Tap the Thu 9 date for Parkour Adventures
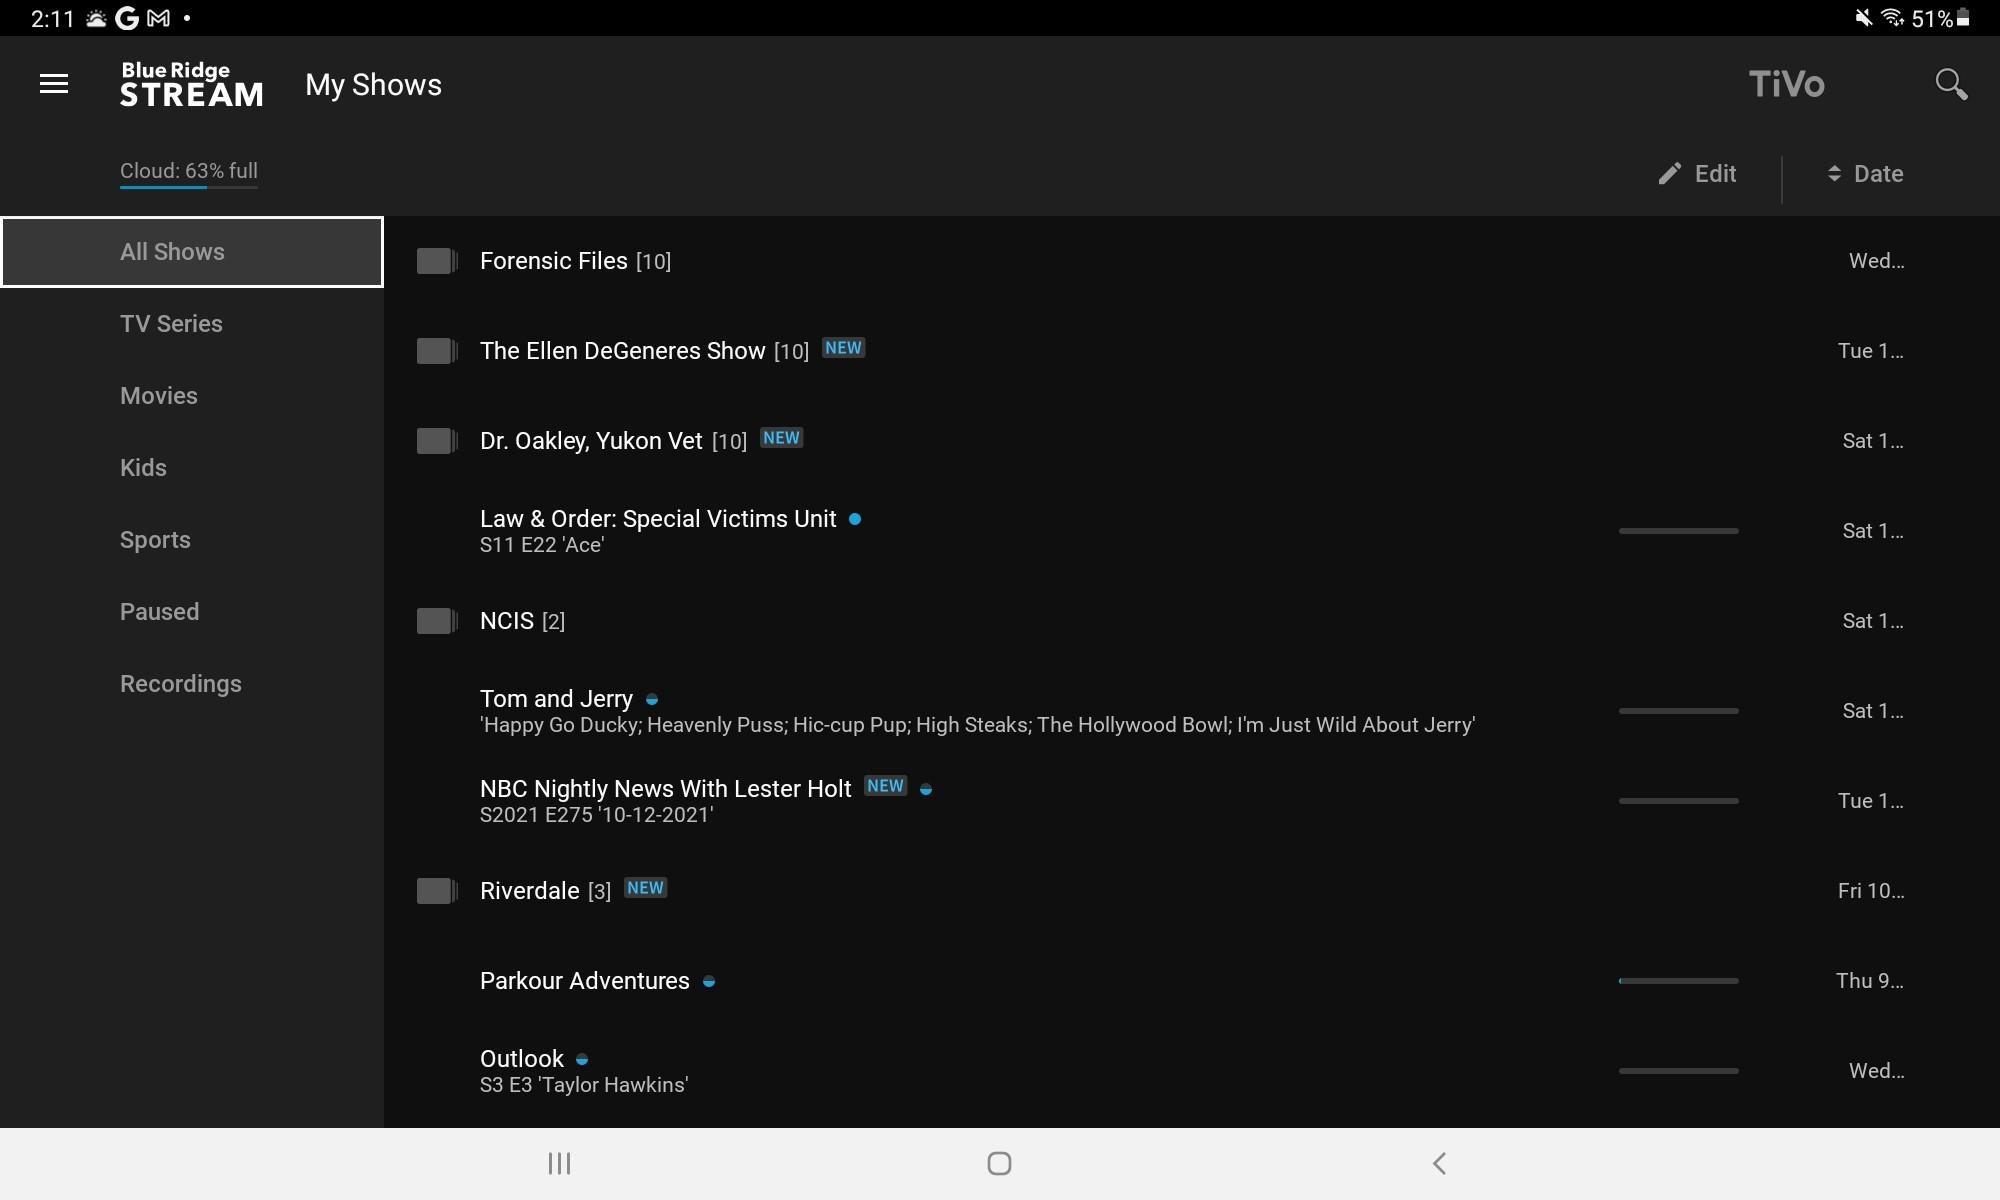This screenshot has width=2000, height=1200. (x=1870, y=981)
